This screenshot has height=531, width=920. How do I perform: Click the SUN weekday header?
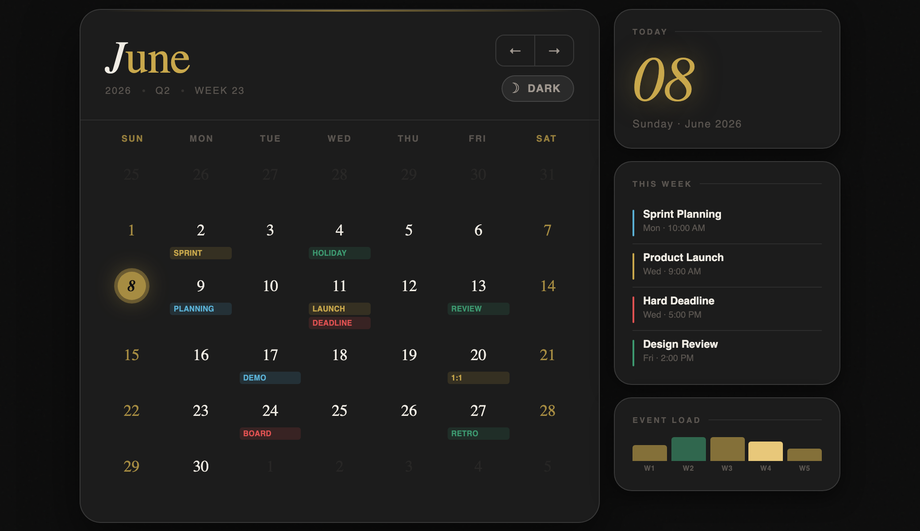tap(132, 139)
